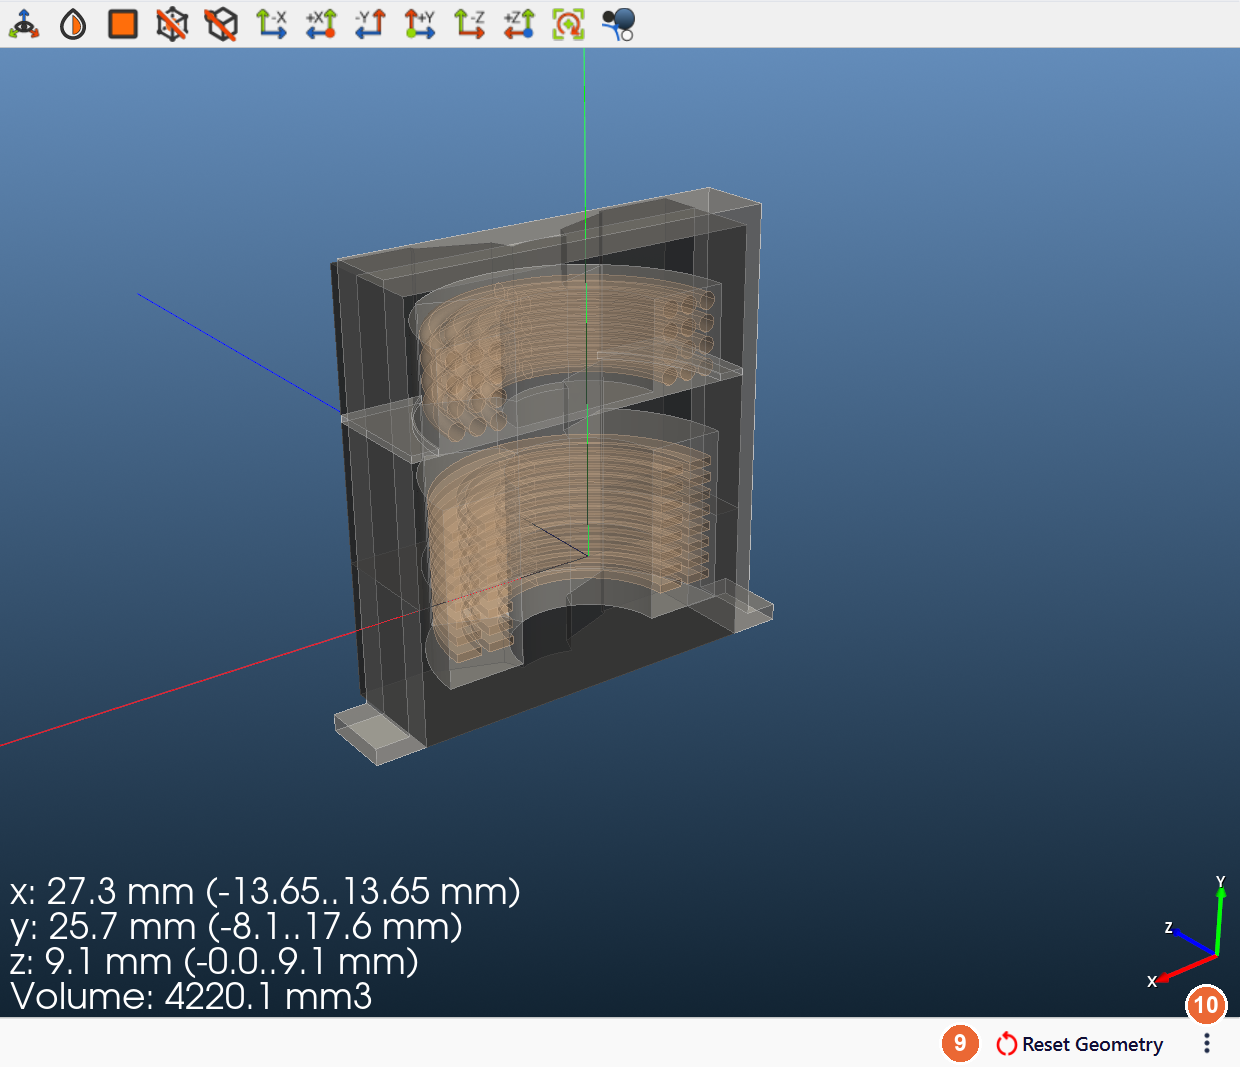Click the solid orange square icon
The height and width of the screenshot is (1067, 1240).
pyautogui.click(x=123, y=24)
